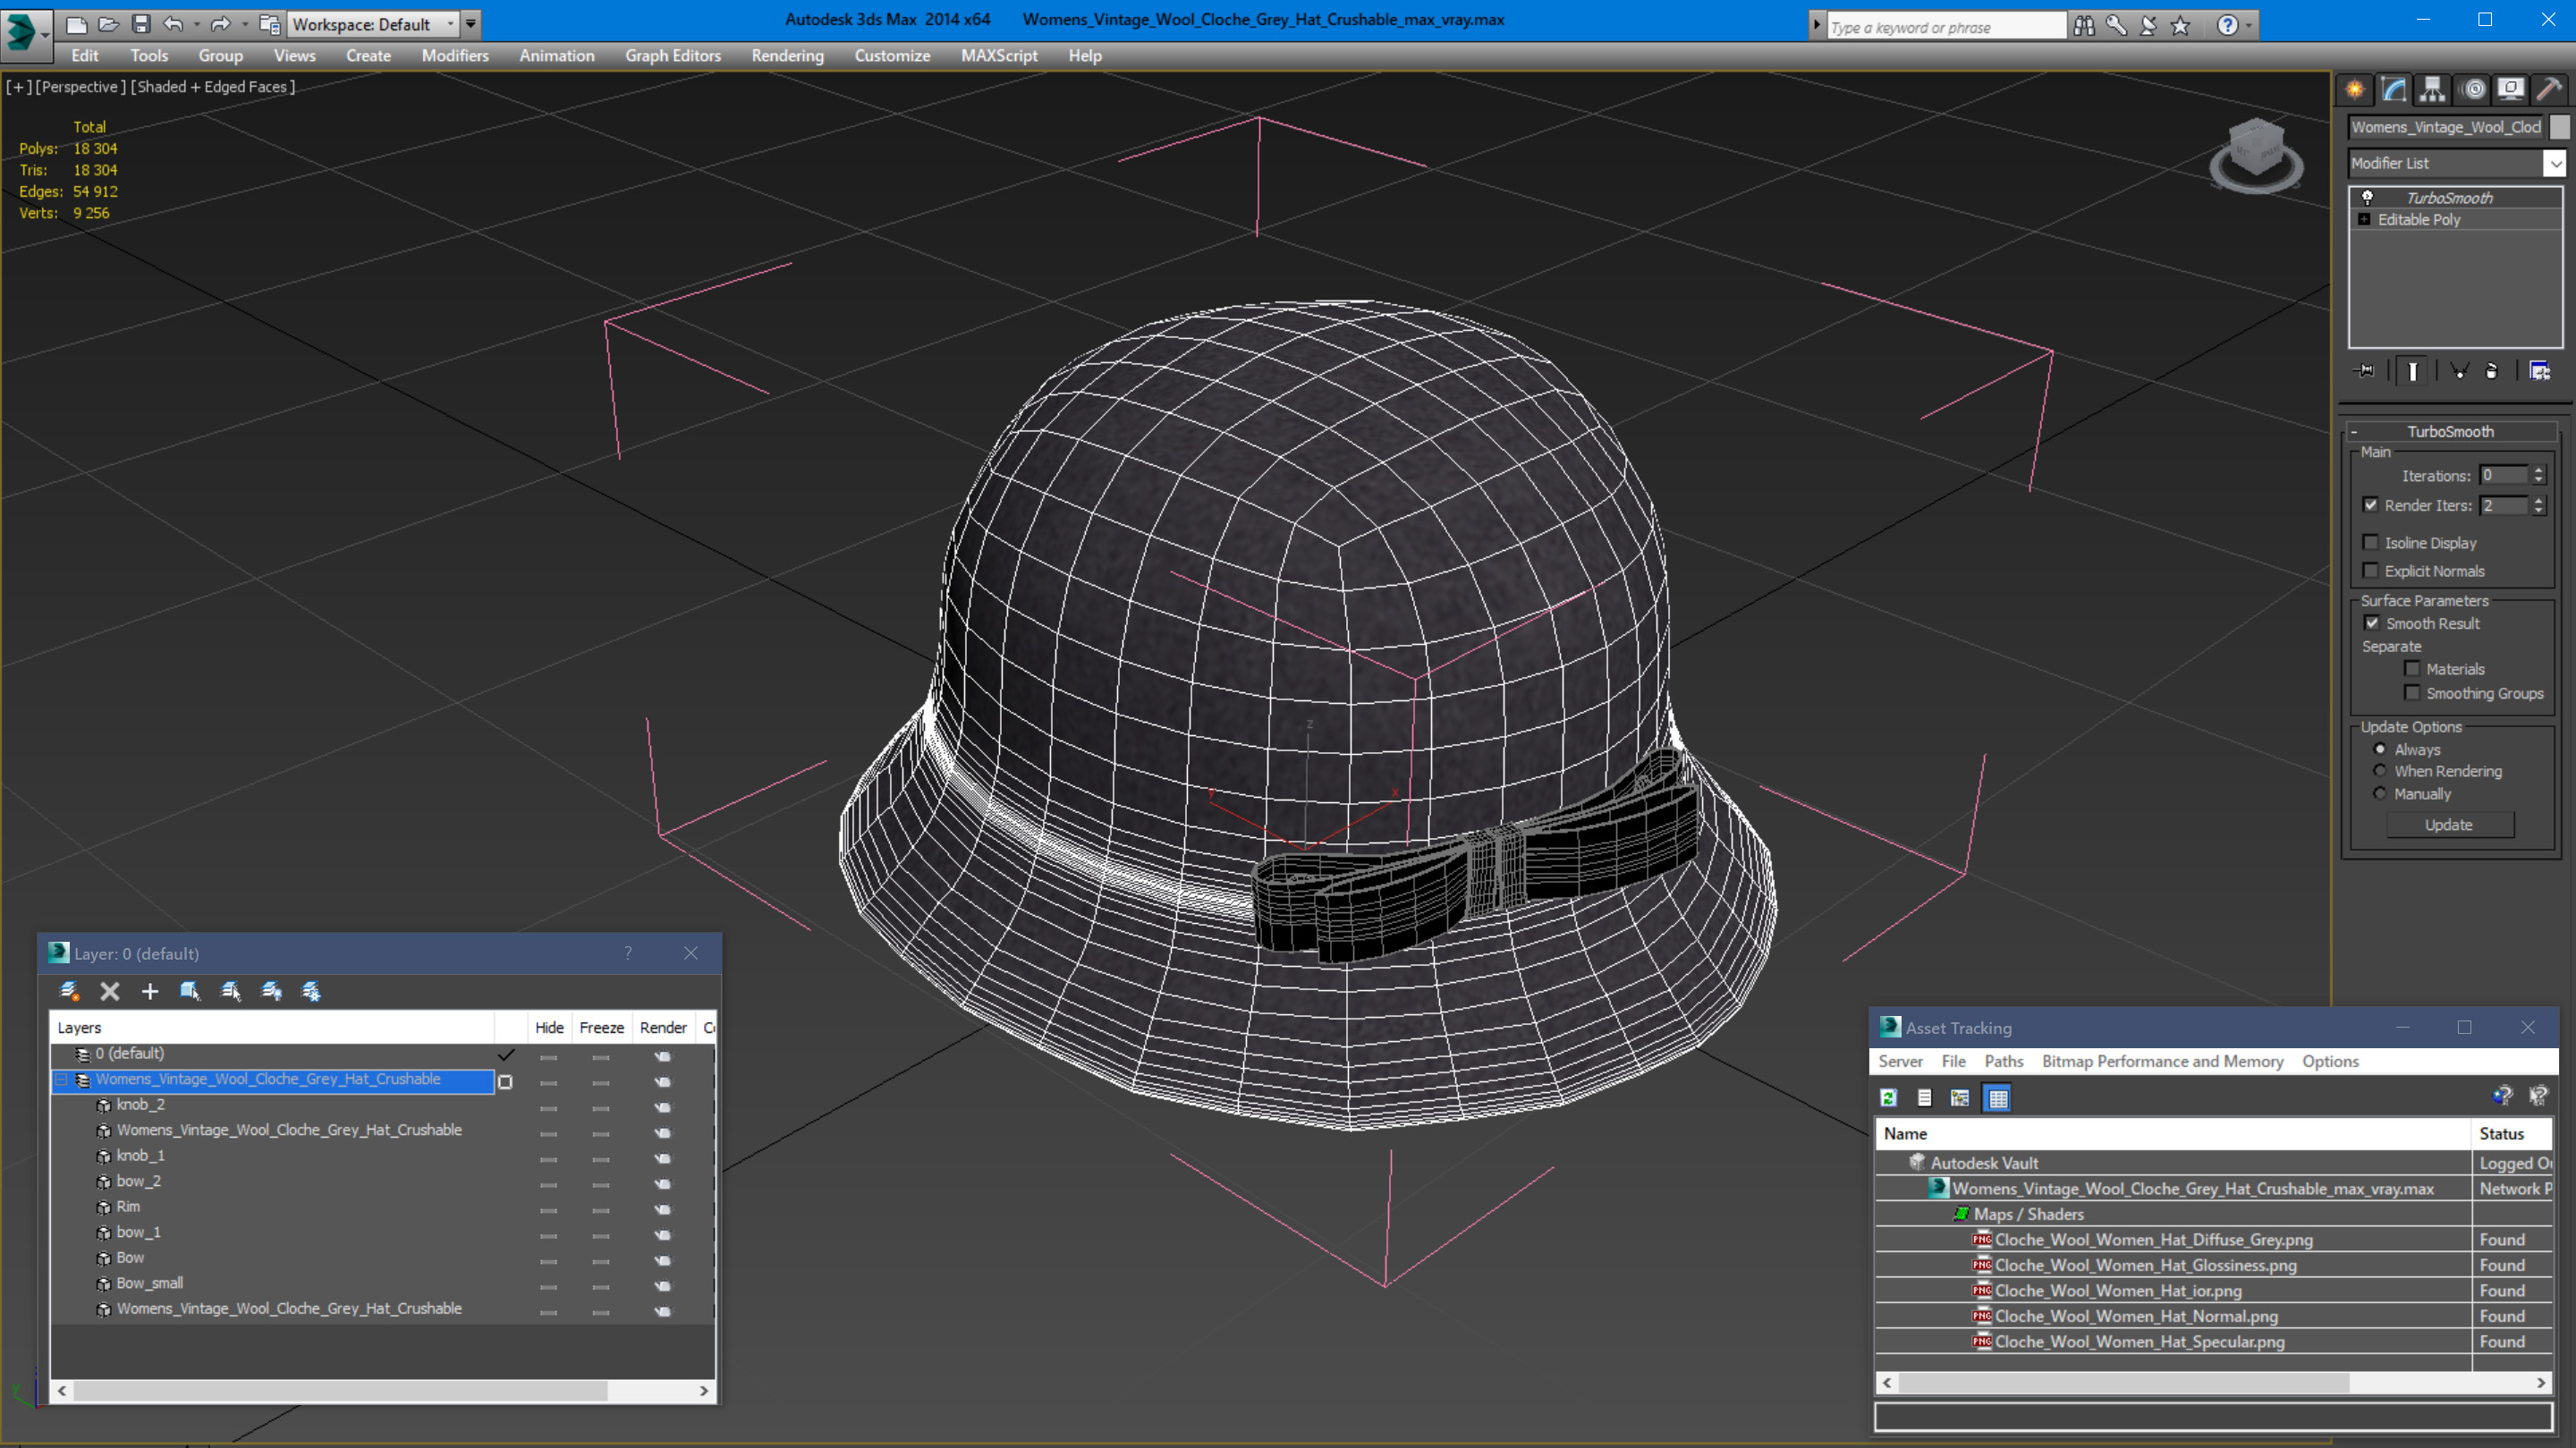Toggle Show End Result icon
Screen dimensions: 2576x1448
[2413, 372]
